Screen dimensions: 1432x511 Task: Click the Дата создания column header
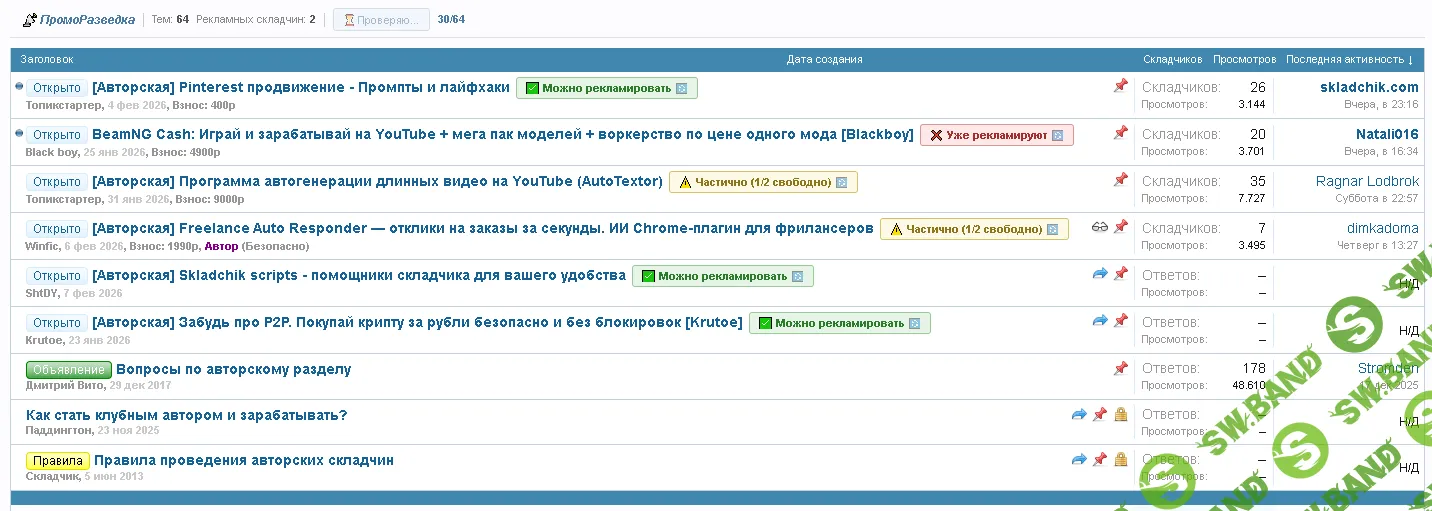tap(824, 60)
